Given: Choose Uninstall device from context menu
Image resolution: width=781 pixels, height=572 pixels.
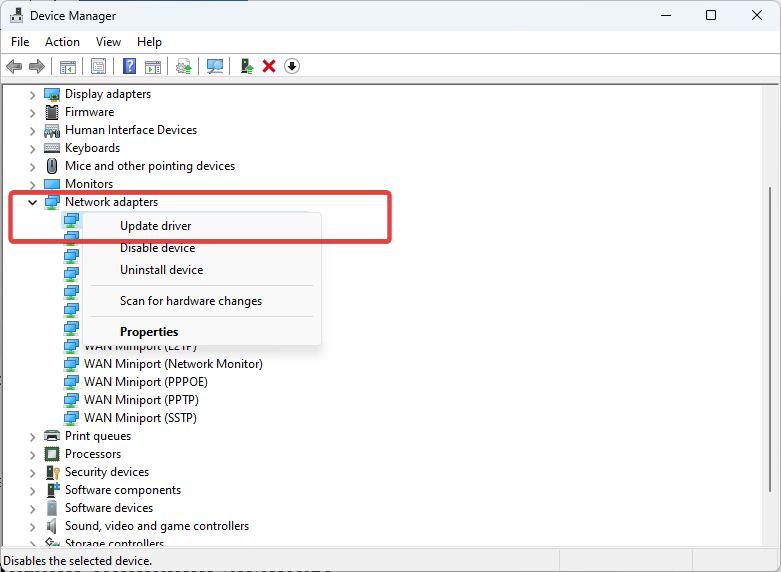Looking at the screenshot, I should [x=202, y=270].
